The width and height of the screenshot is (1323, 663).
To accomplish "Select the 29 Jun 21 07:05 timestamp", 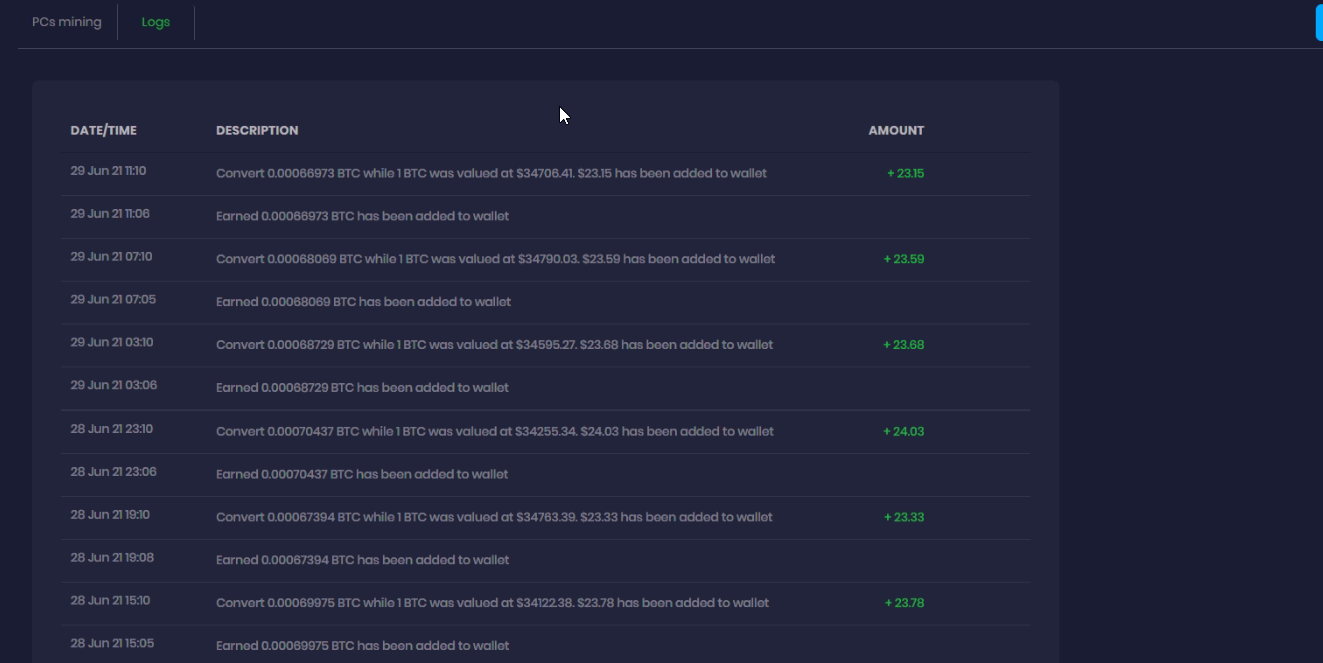I will click(x=112, y=300).
